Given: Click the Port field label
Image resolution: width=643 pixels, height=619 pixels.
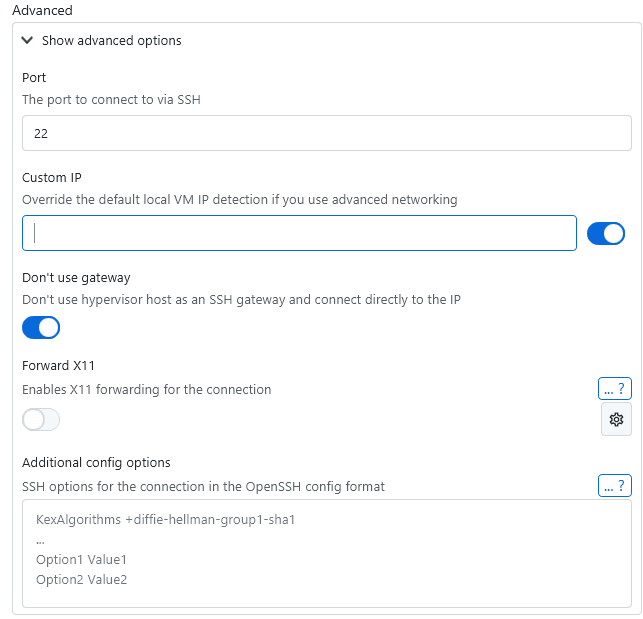Looking at the screenshot, I should click(x=34, y=77).
